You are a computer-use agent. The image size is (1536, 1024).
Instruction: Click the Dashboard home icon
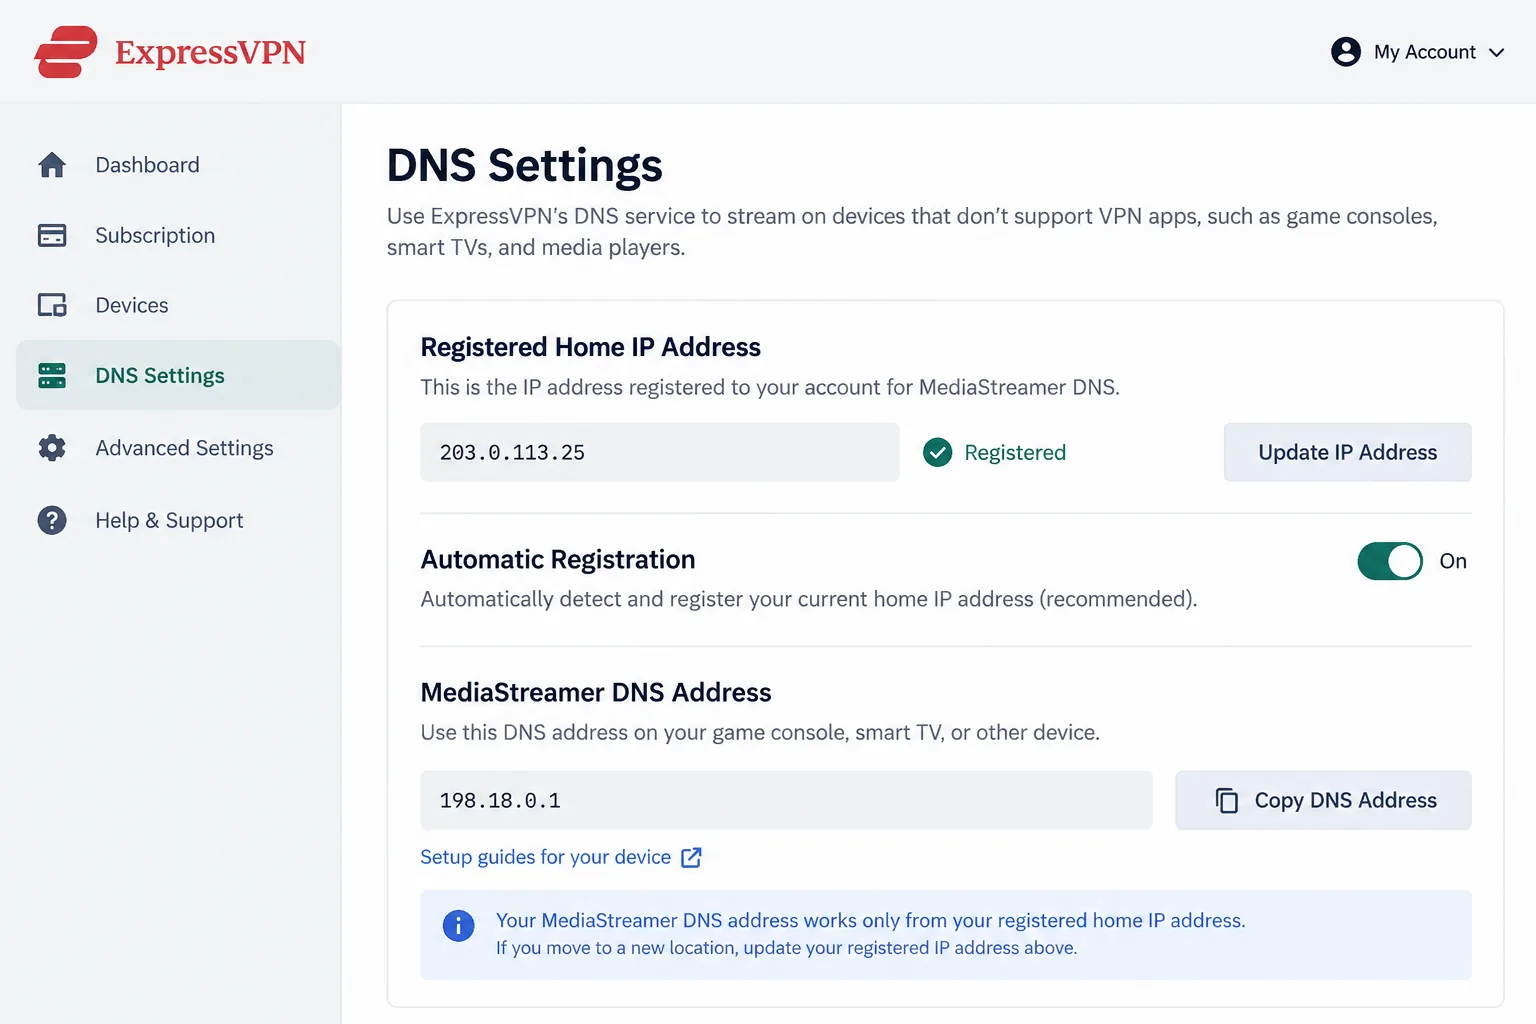click(x=52, y=165)
